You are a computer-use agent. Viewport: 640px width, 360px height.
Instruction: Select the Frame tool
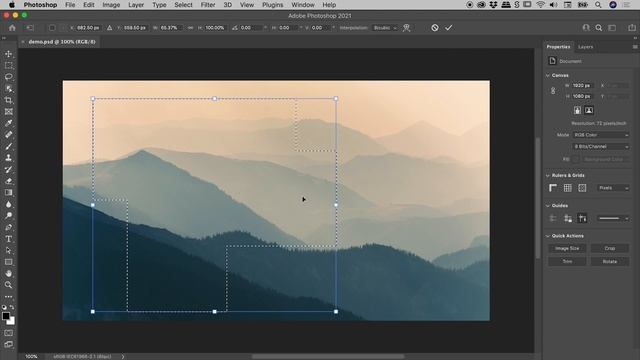tap(9, 111)
